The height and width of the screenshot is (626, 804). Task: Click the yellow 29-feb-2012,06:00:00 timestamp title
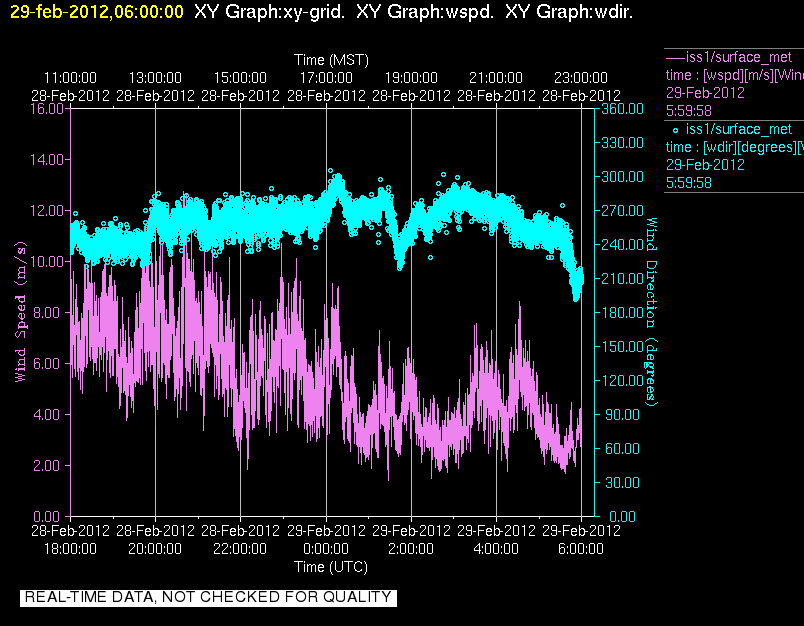pos(97,12)
